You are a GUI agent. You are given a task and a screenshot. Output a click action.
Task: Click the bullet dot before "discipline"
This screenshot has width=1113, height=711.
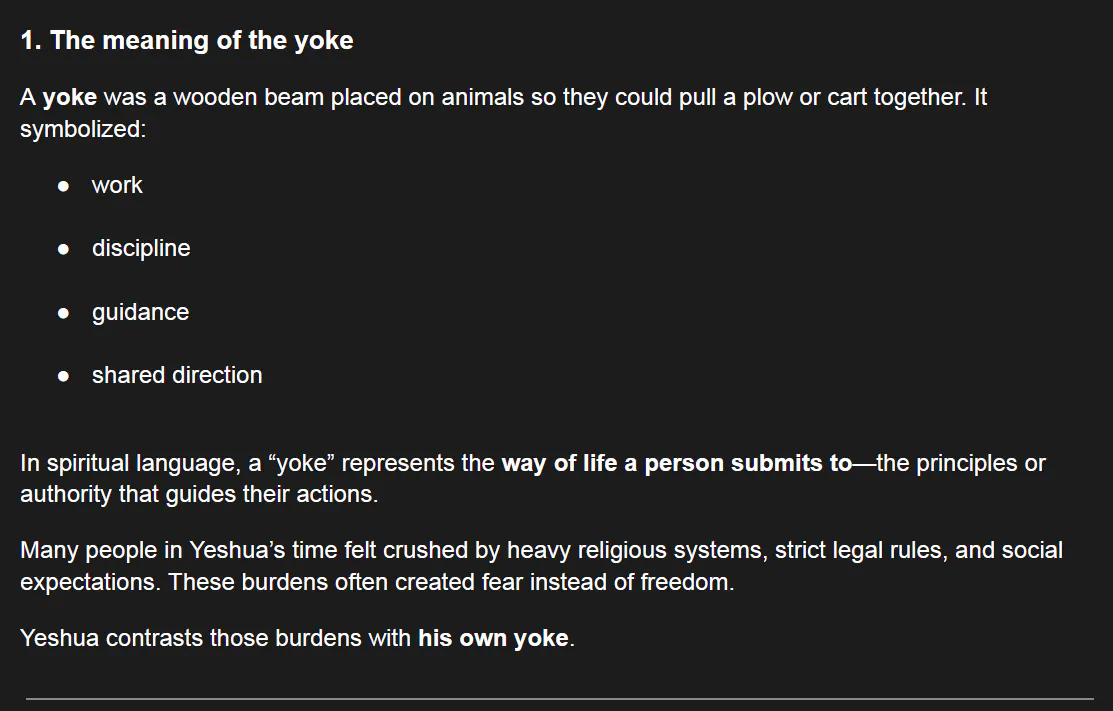tap(64, 249)
